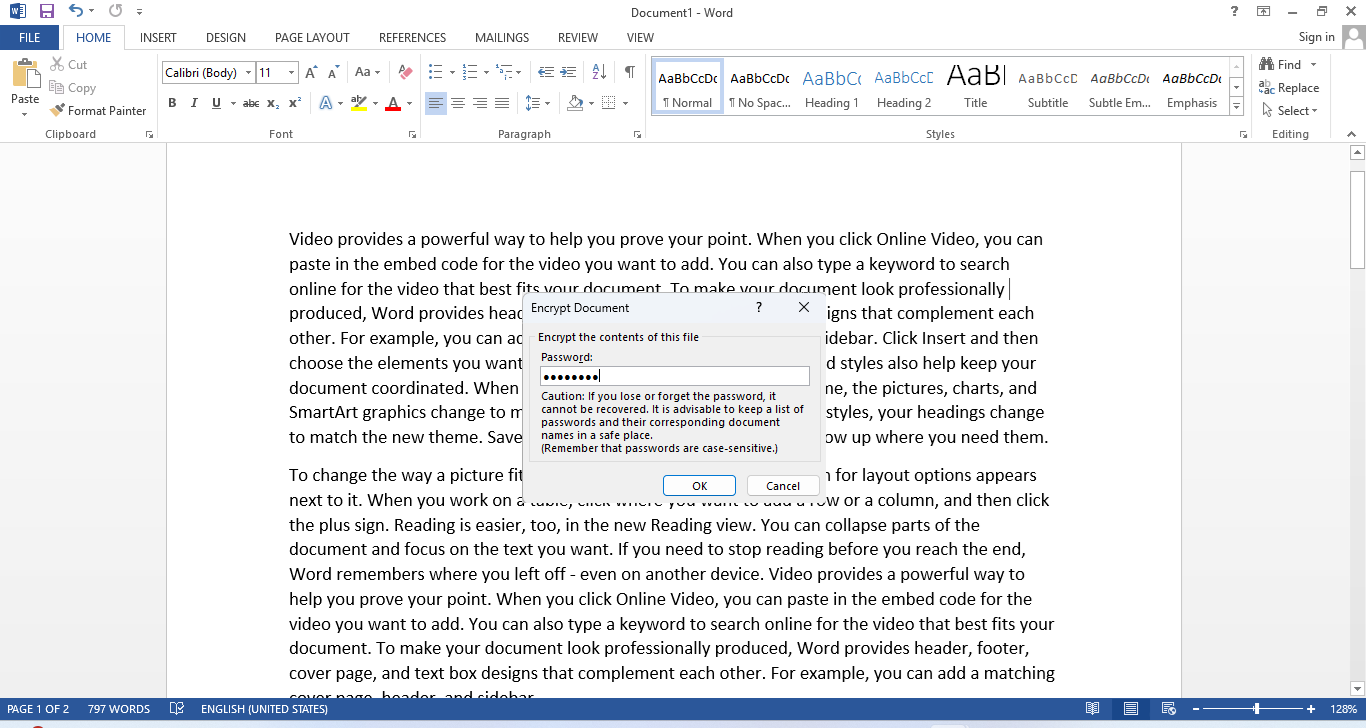Apply the Title style

(976, 88)
